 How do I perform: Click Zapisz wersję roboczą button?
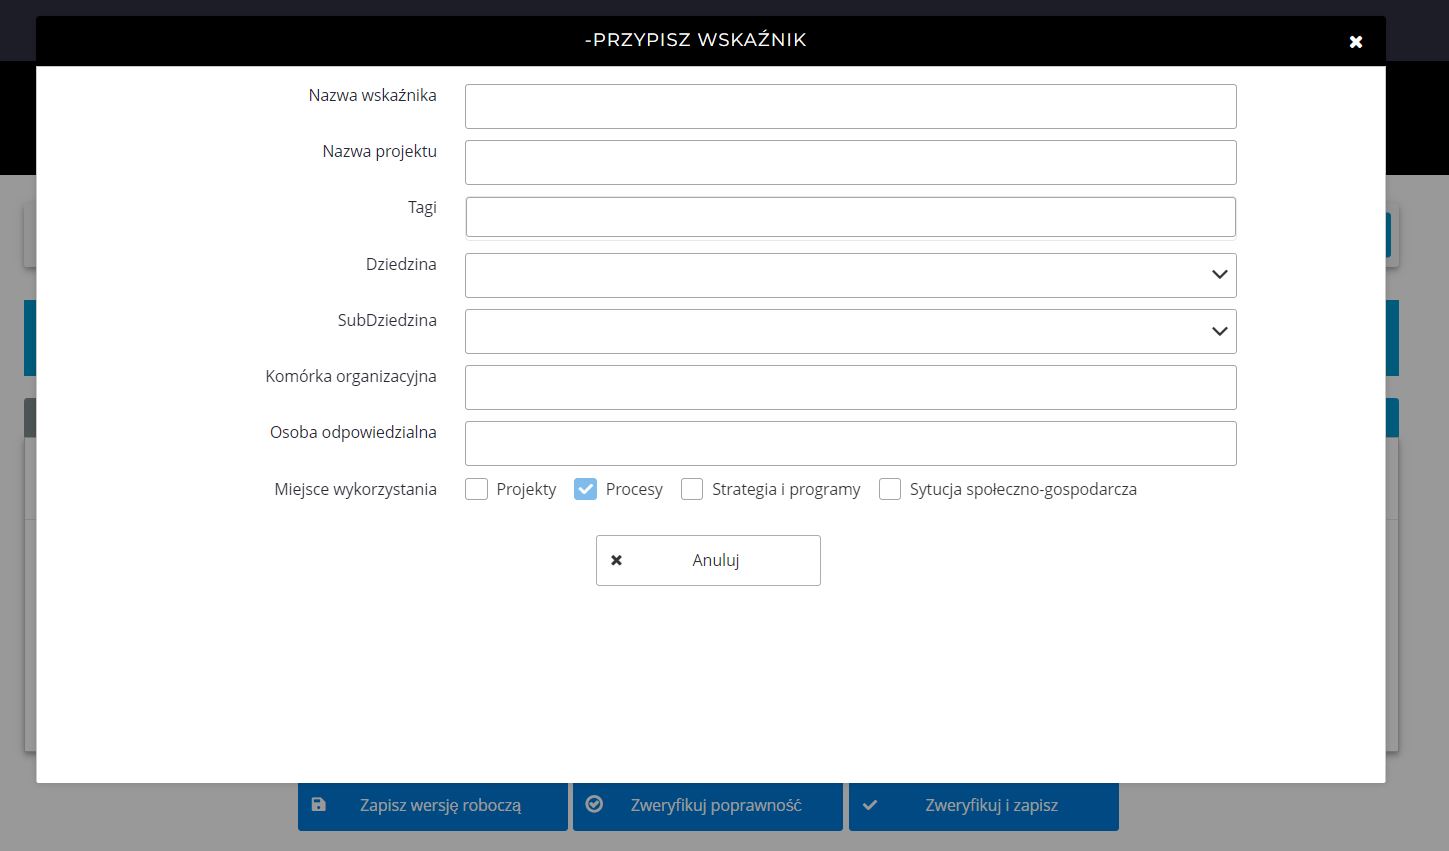click(433, 806)
